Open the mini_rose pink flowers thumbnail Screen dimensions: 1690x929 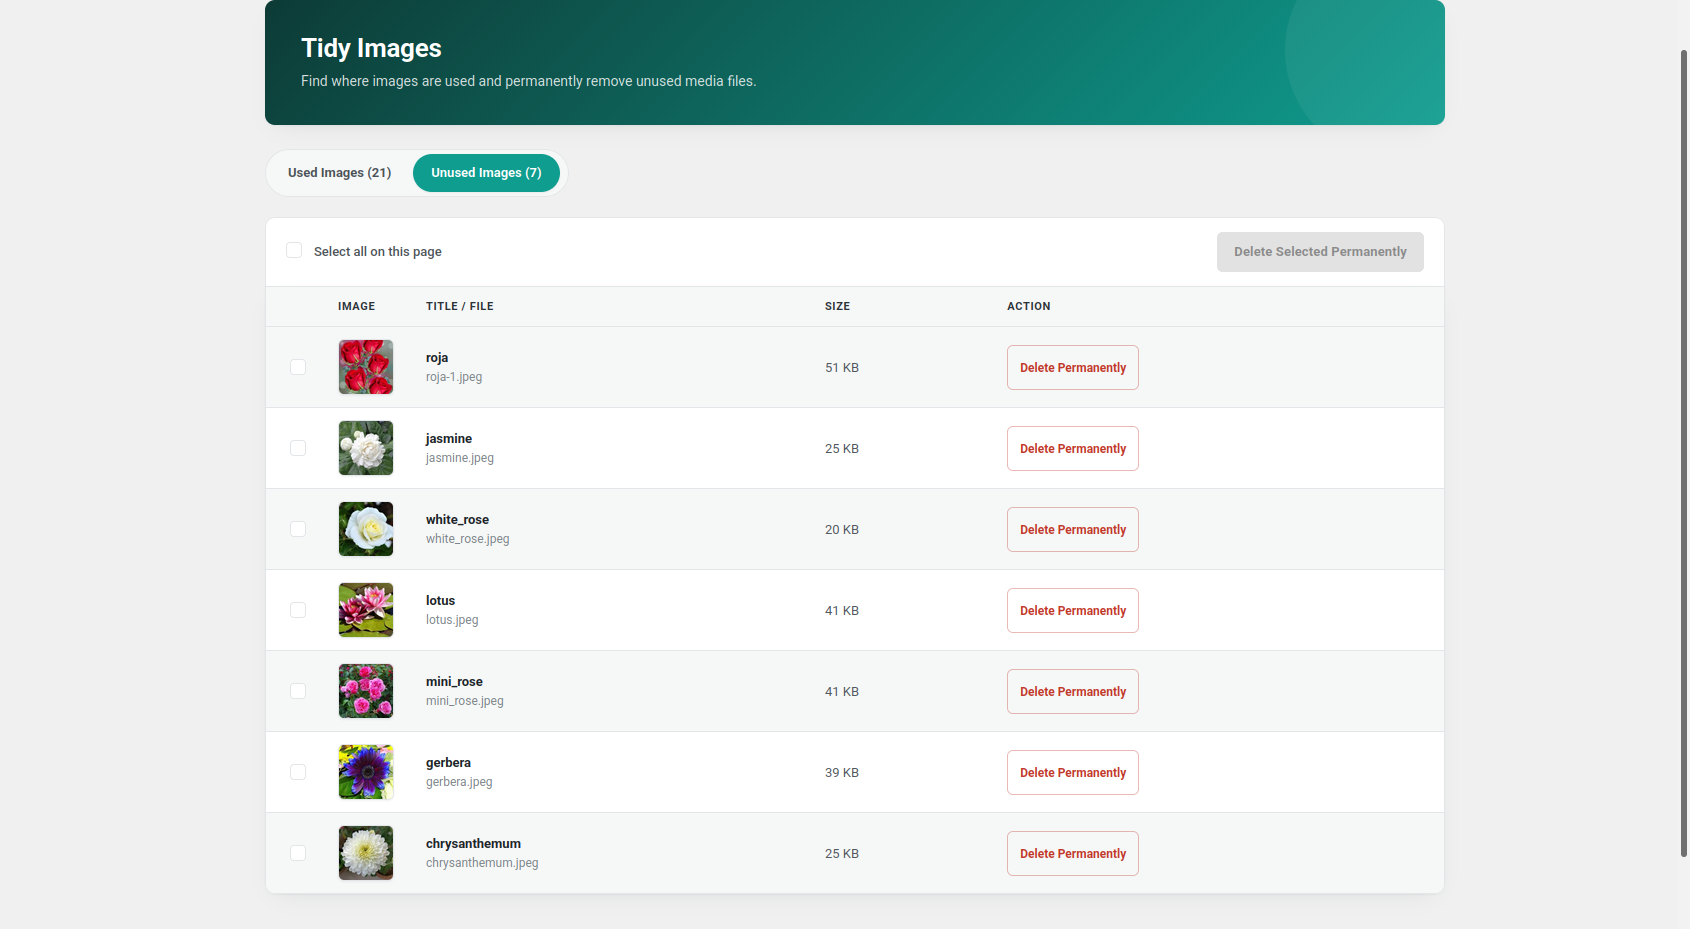pyautogui.click(x=366, y=691)
